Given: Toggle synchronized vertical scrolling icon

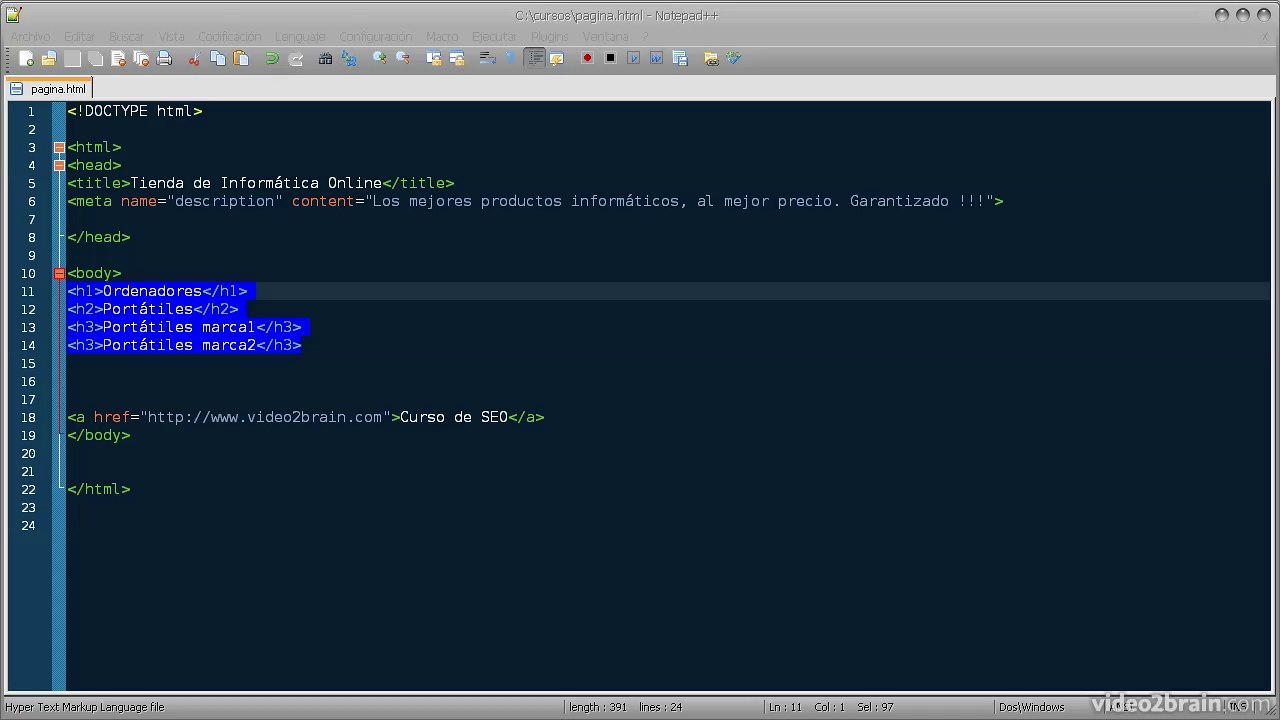Looking at the screenshot, I should pyautogui.click(x=433, y=59).
